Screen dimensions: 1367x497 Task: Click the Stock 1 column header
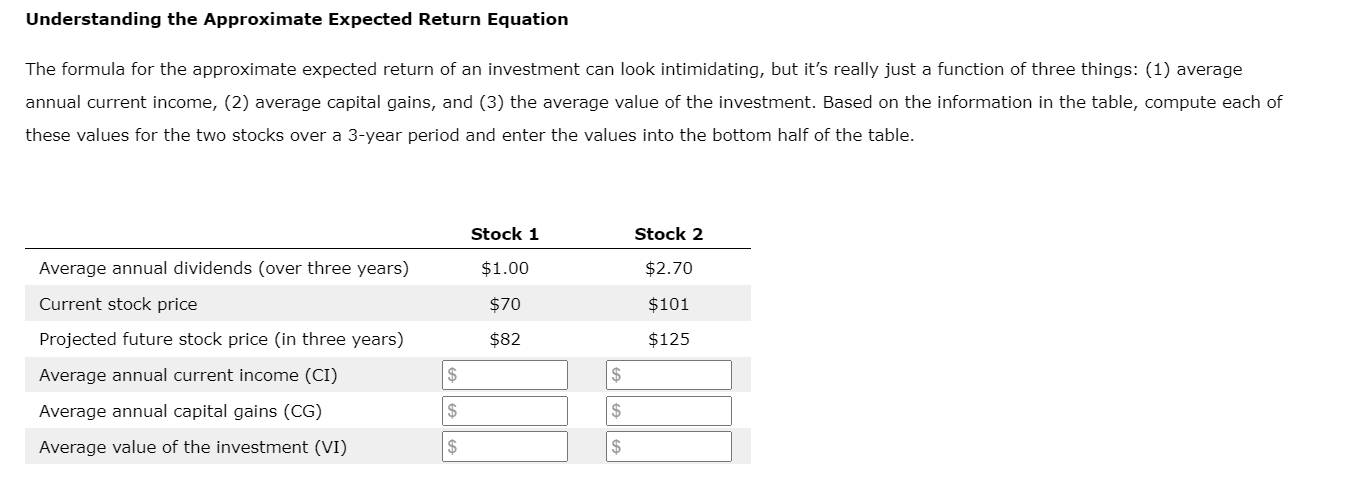pyautogui.click(x=505, y=234)
